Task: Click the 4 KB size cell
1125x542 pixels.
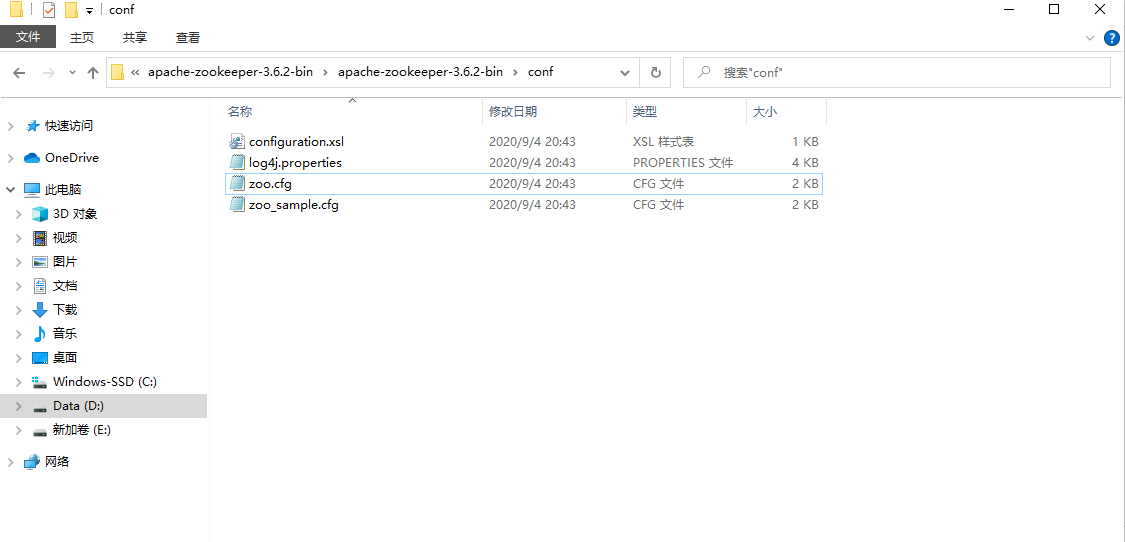Action: tap(805, 163)
